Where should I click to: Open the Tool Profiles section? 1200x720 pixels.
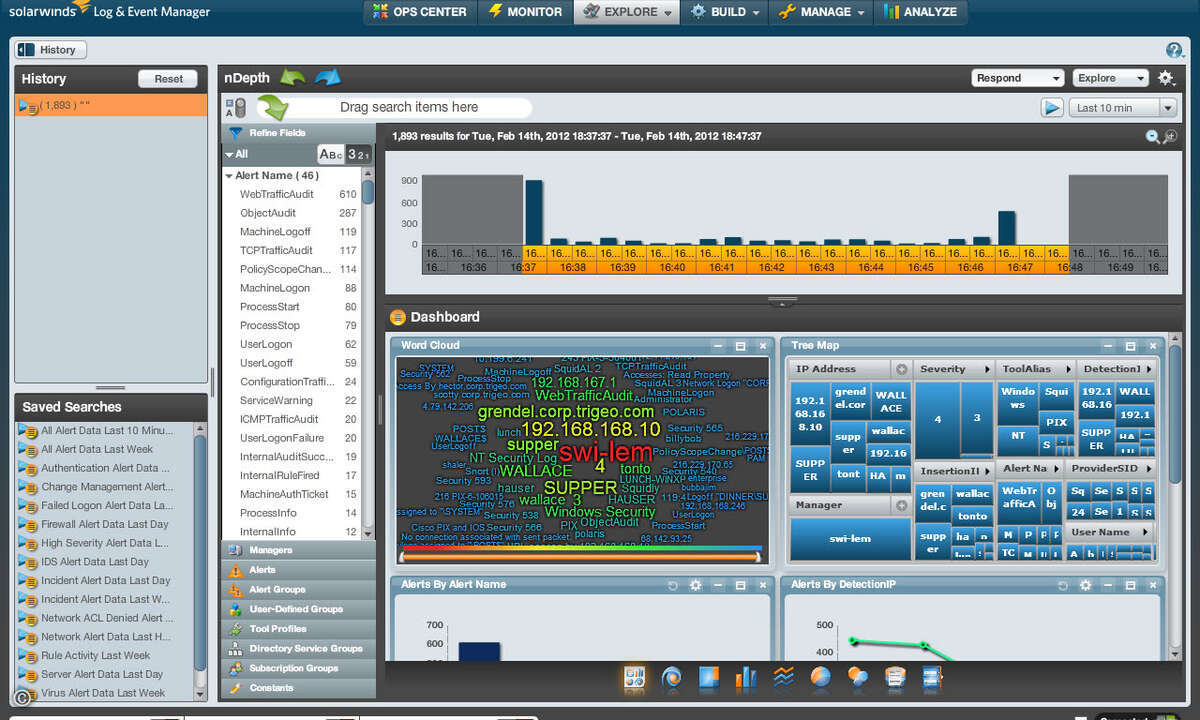298,629
